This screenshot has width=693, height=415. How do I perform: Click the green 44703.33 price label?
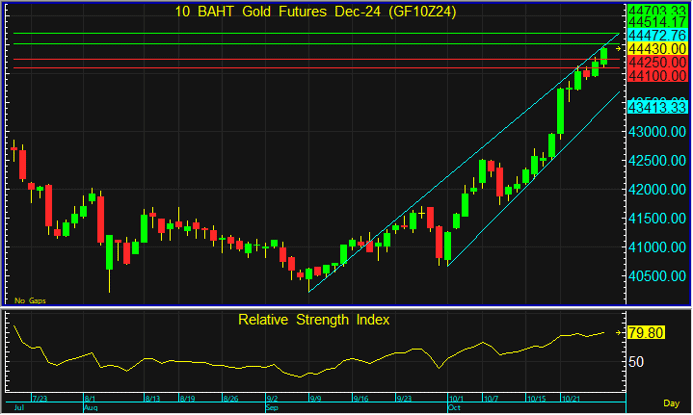pyautogui.click(x=659, y=8)
